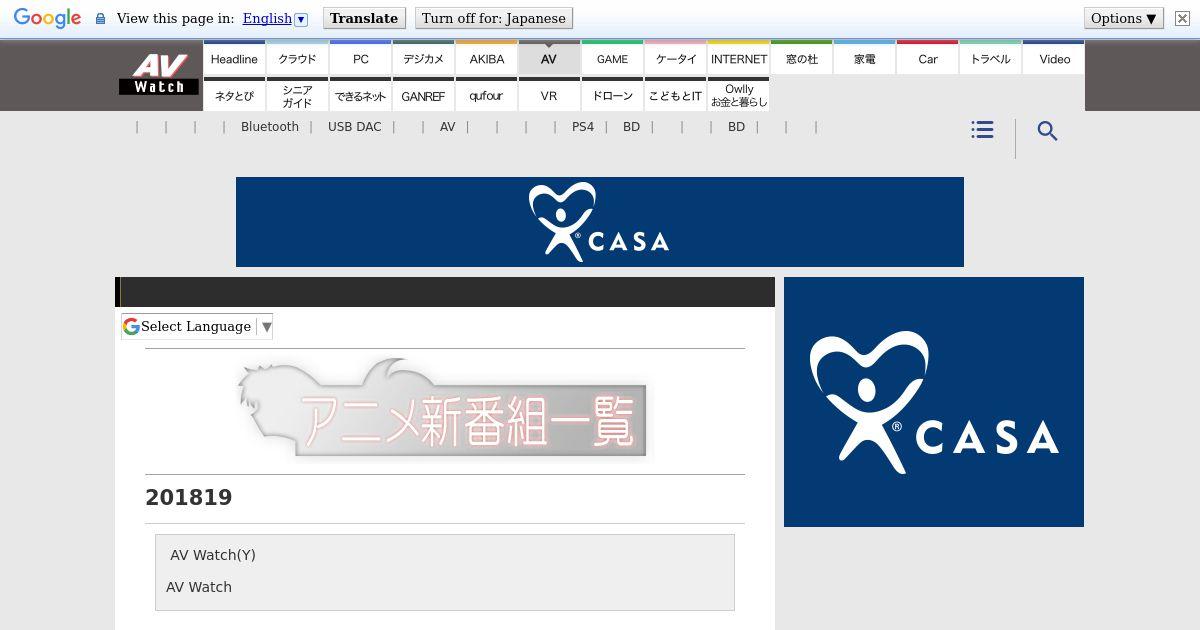The height and width of the screenshot is (630, 1200).
Task: Open the Options dropdown menu
Action: (1124, 18)
